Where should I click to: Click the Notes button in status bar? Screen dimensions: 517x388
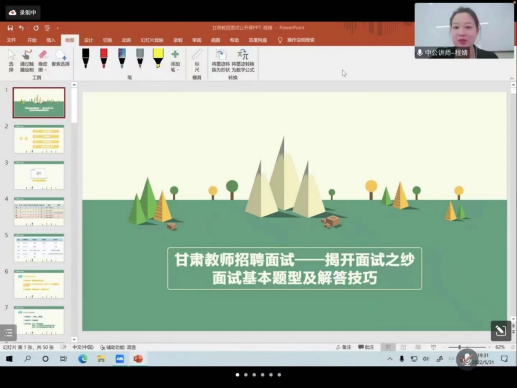tap(343, 347)
